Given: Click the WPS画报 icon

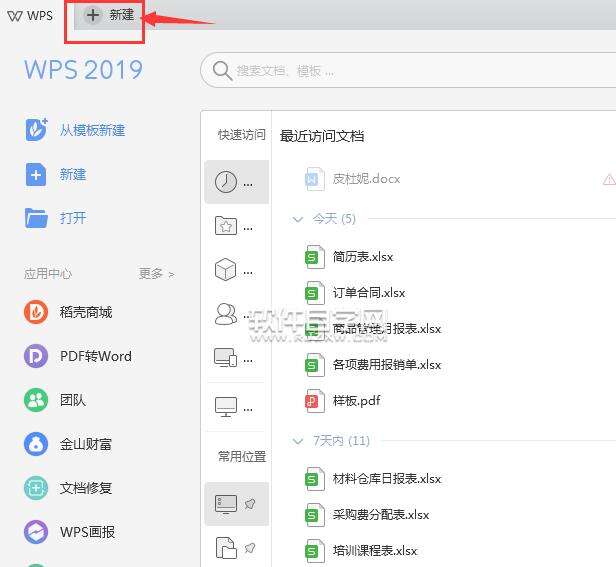Looking at the screenshot, I should pos(36,532).
